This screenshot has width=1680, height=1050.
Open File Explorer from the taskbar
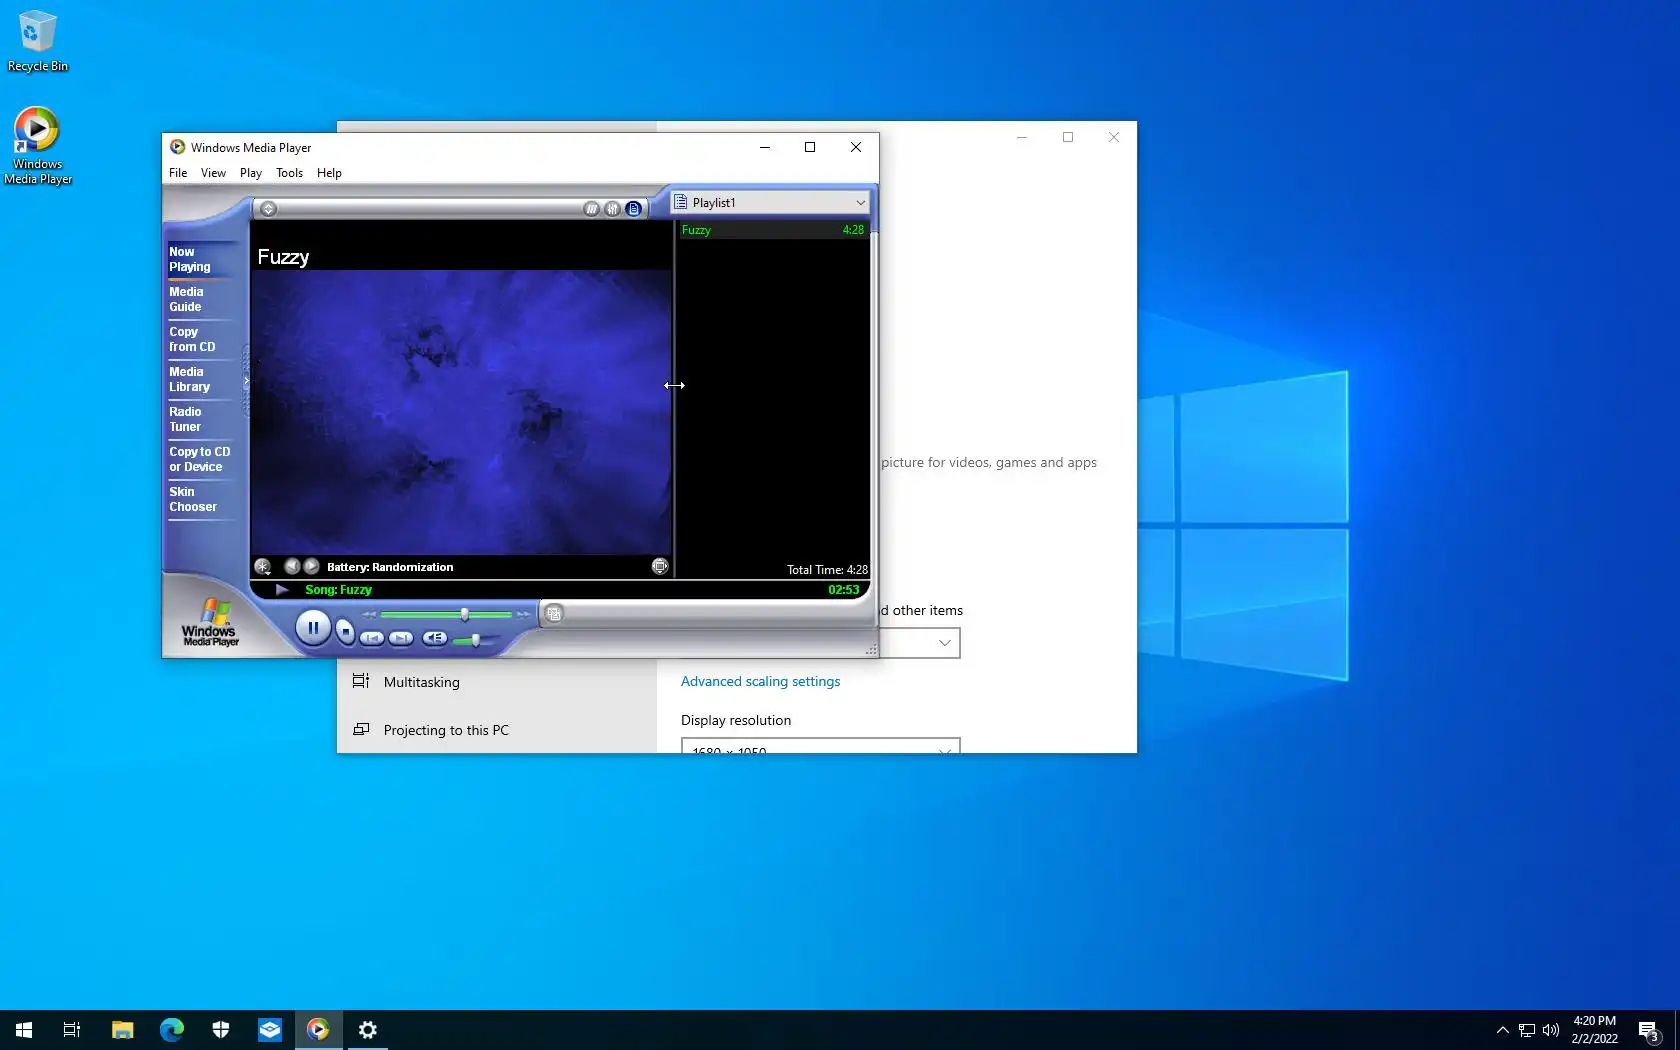pyautogui.click(x=122, y=1030)
